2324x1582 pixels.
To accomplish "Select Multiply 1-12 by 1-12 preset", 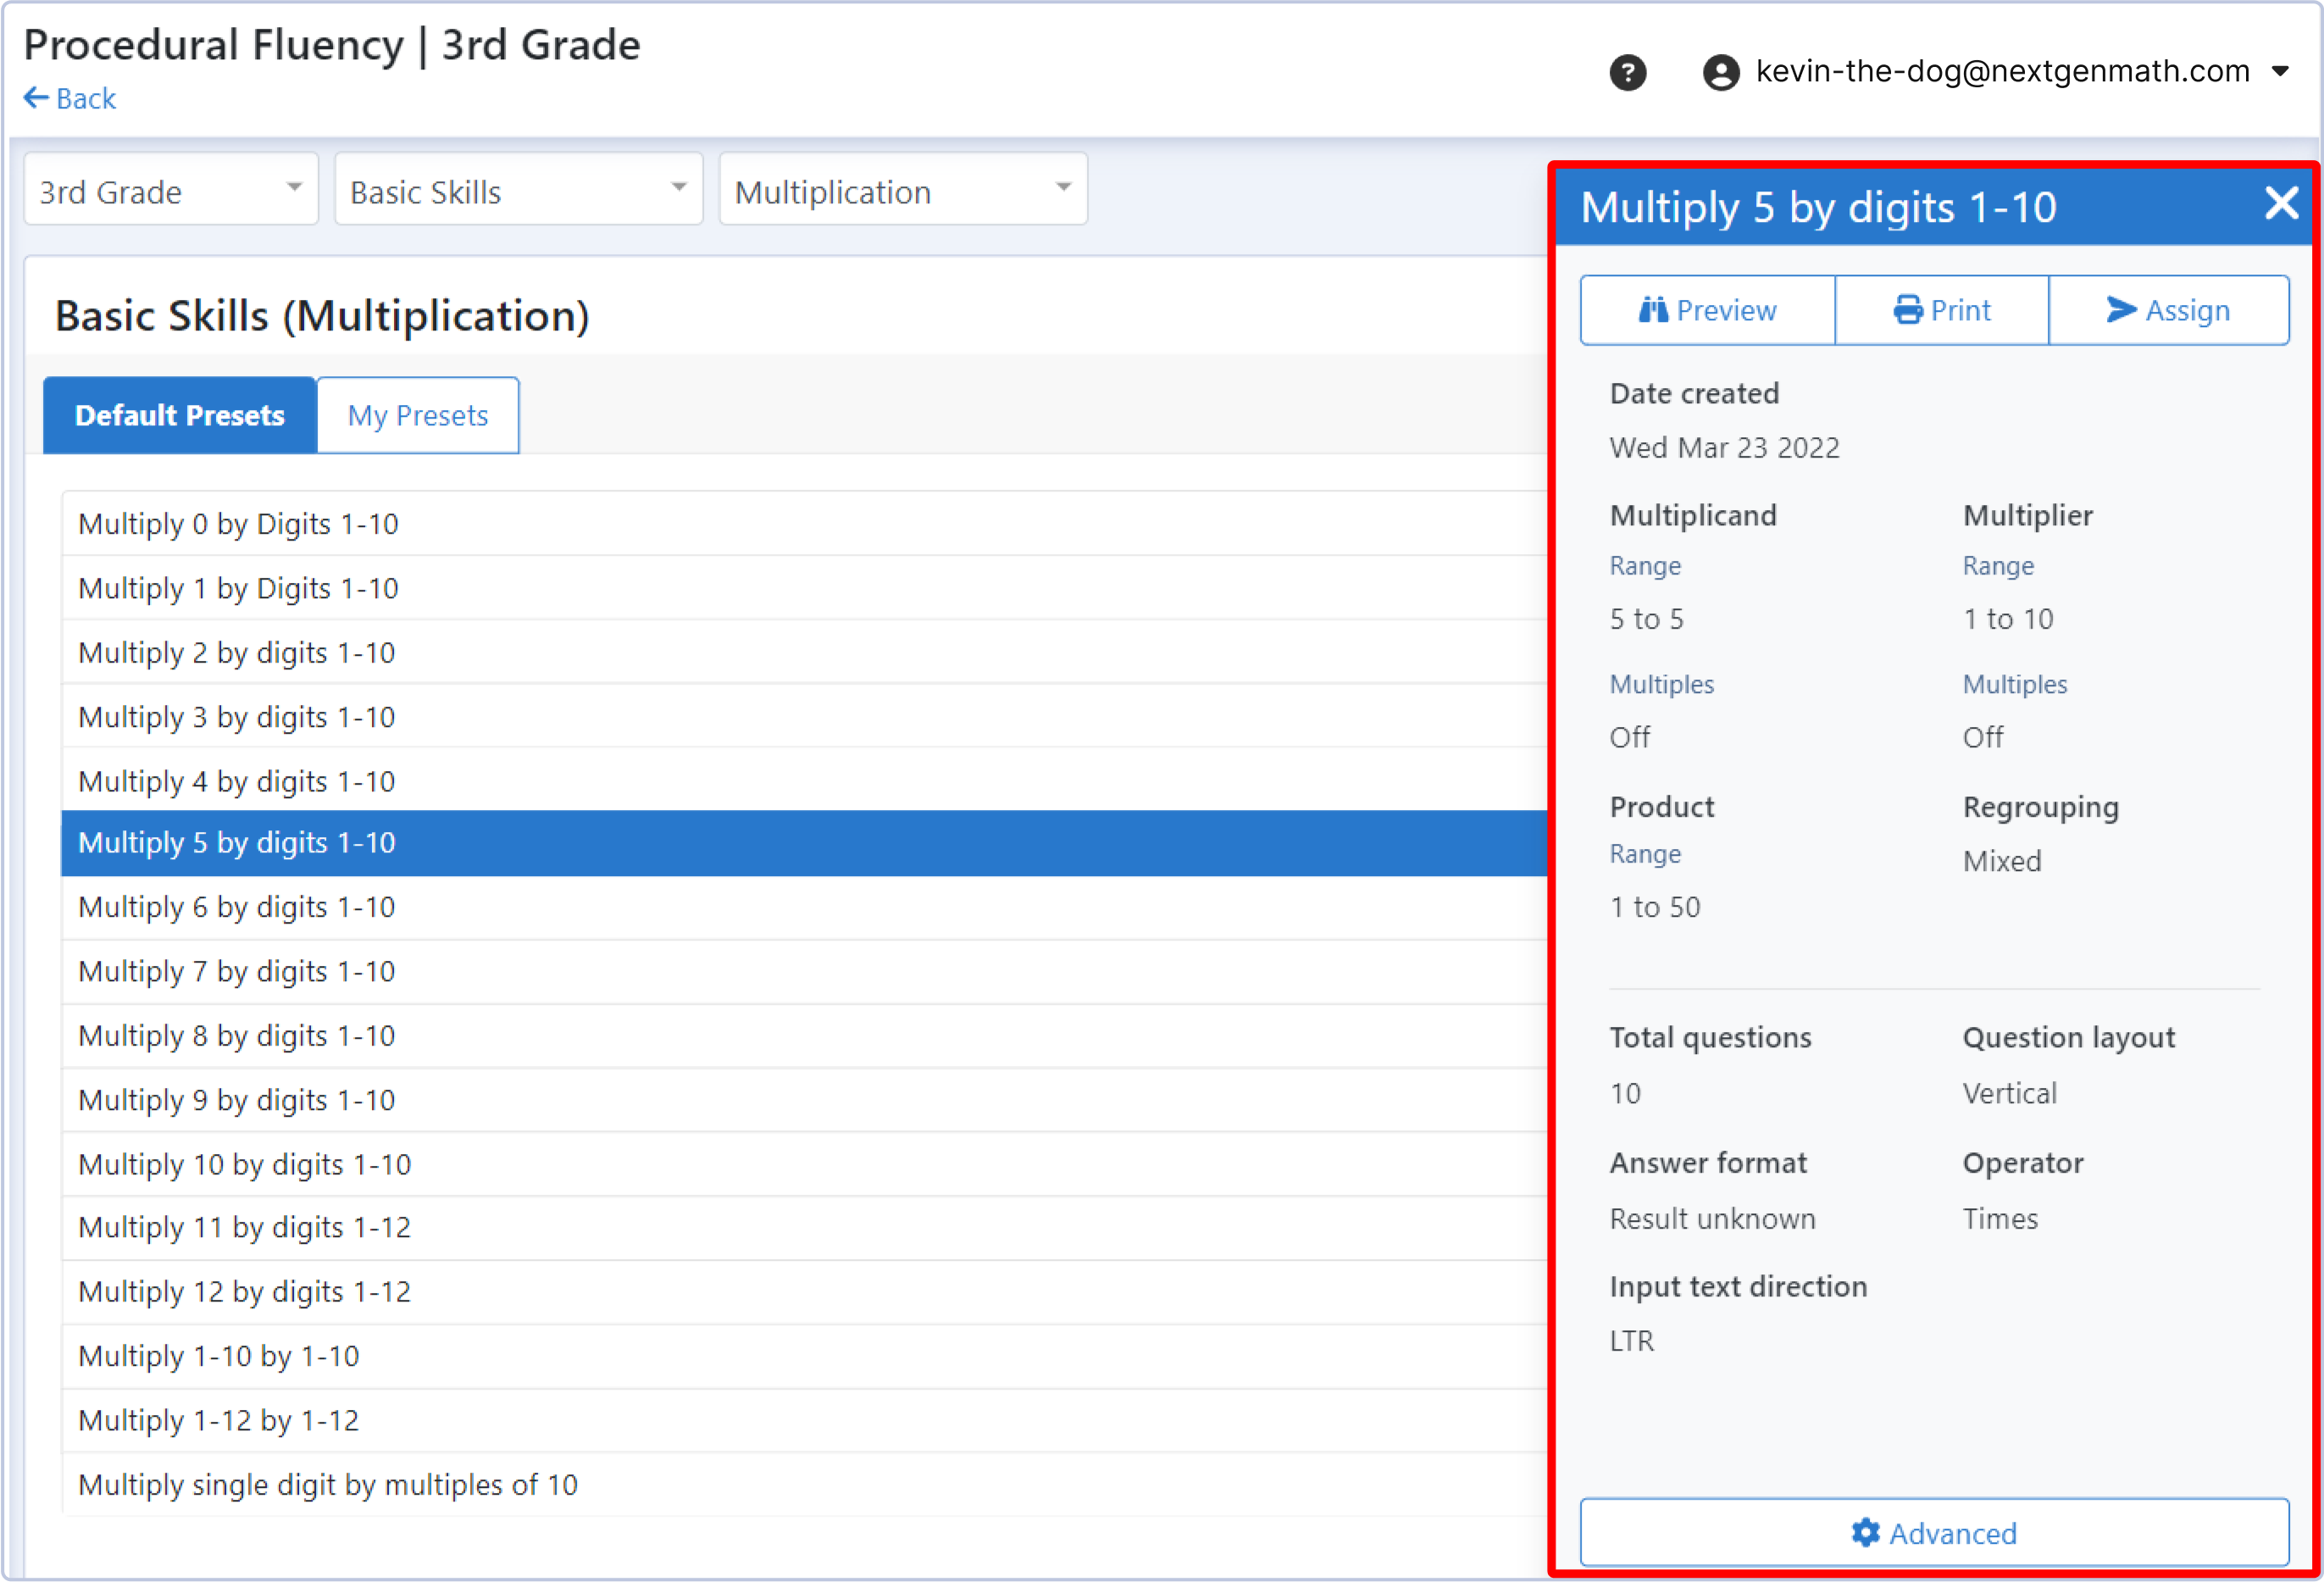I will click(x=218, y=1420).
